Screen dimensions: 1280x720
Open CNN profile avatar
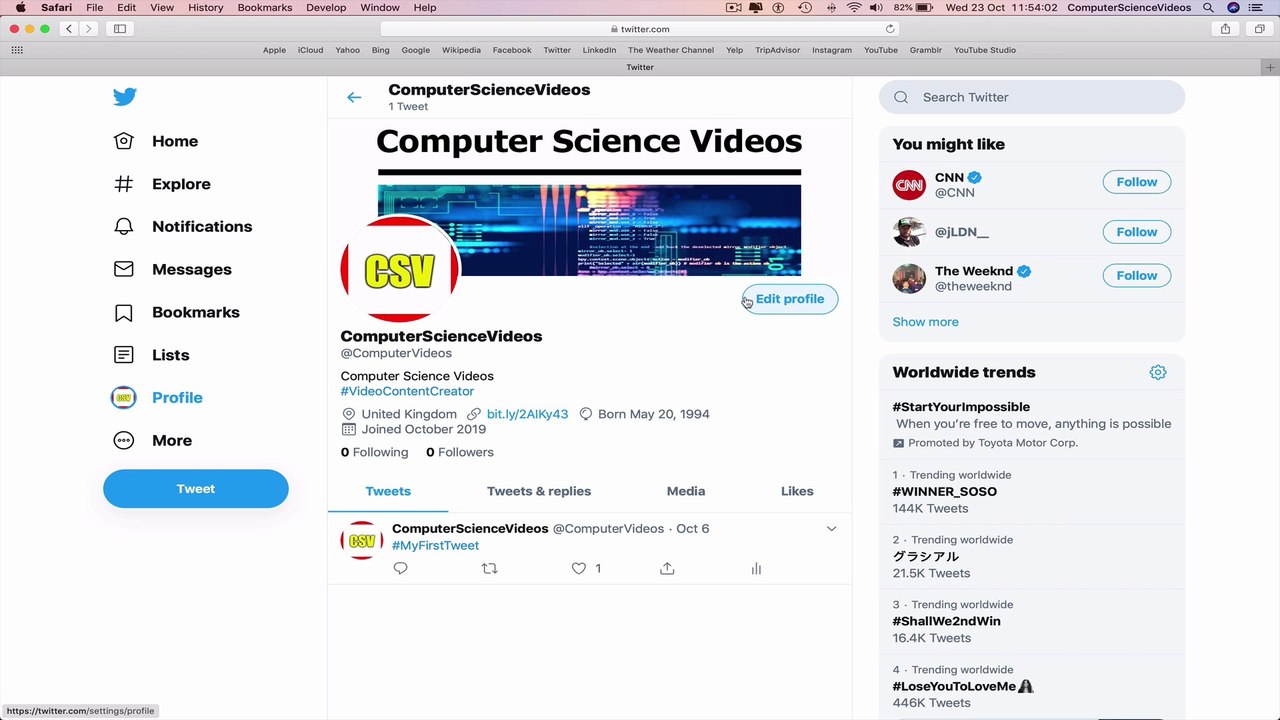[909, 185]
